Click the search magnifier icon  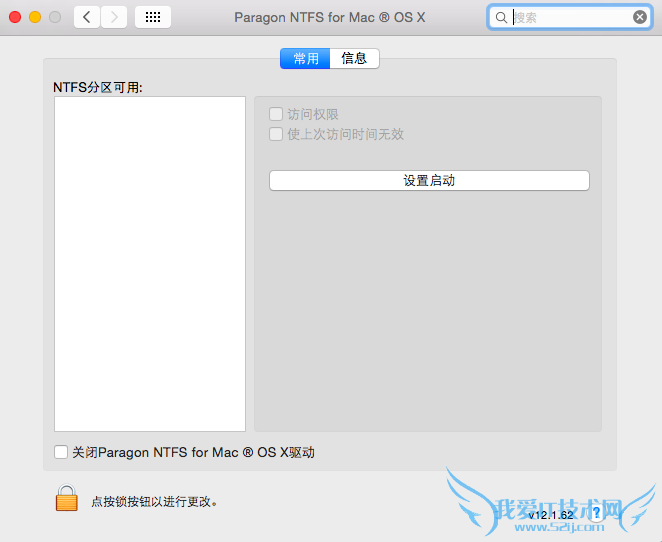tap(501, 18)
